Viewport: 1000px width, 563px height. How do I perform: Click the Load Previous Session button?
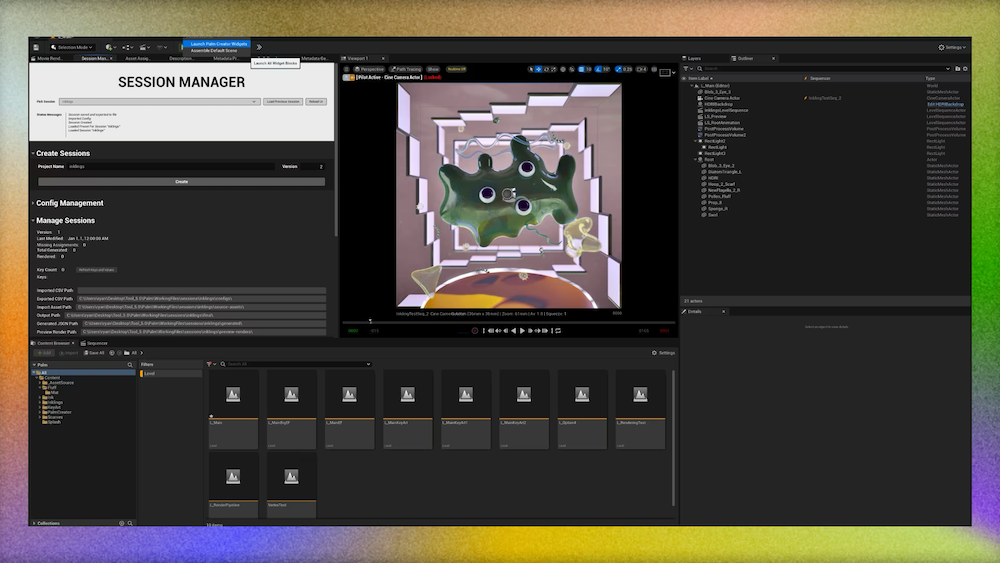tap(282, 101)
